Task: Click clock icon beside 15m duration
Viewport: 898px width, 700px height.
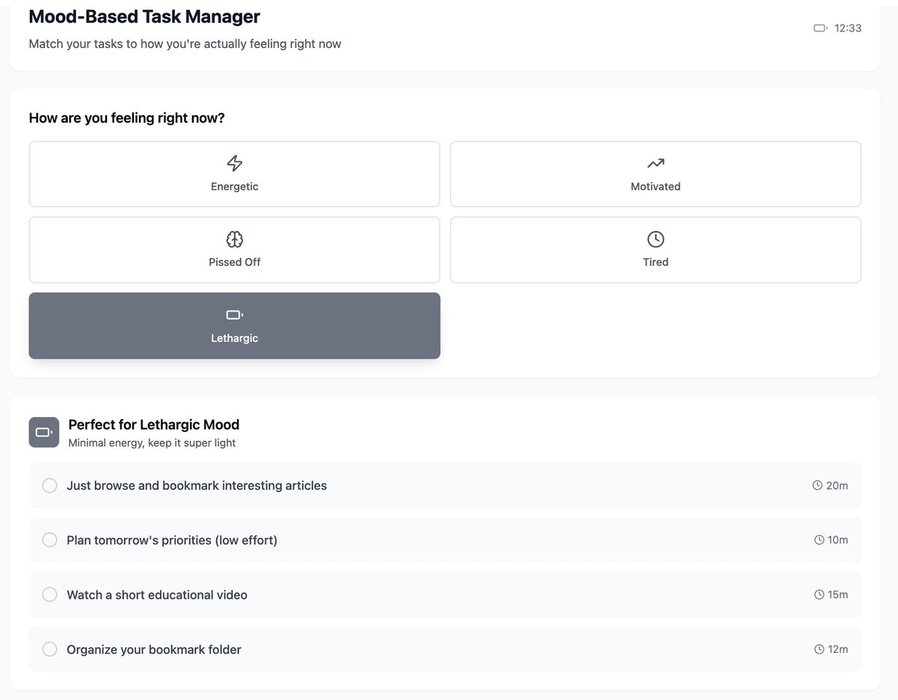Action: (819, 595)
